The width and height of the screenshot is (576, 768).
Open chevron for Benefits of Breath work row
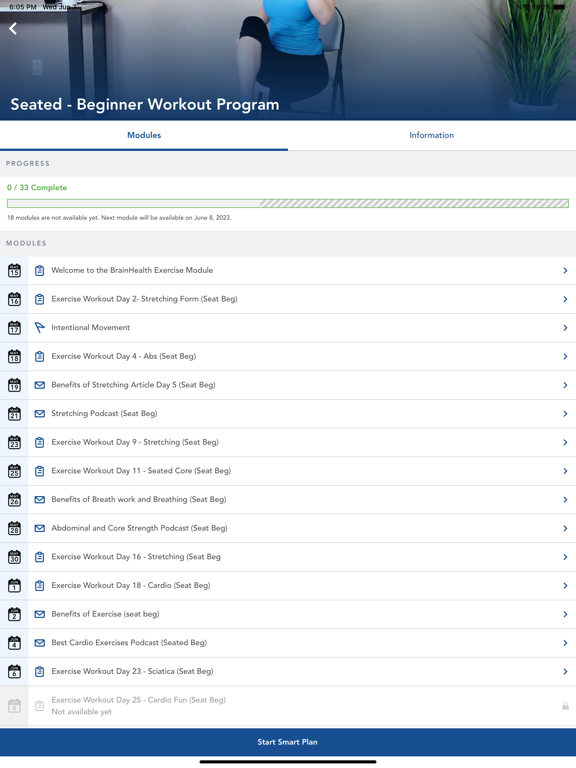point(565,500)
